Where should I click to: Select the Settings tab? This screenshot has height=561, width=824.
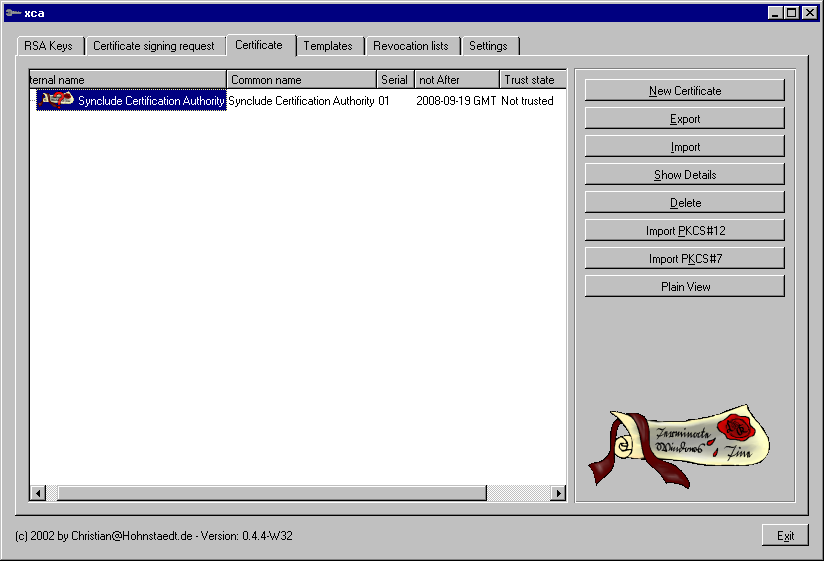coord(488,46)
